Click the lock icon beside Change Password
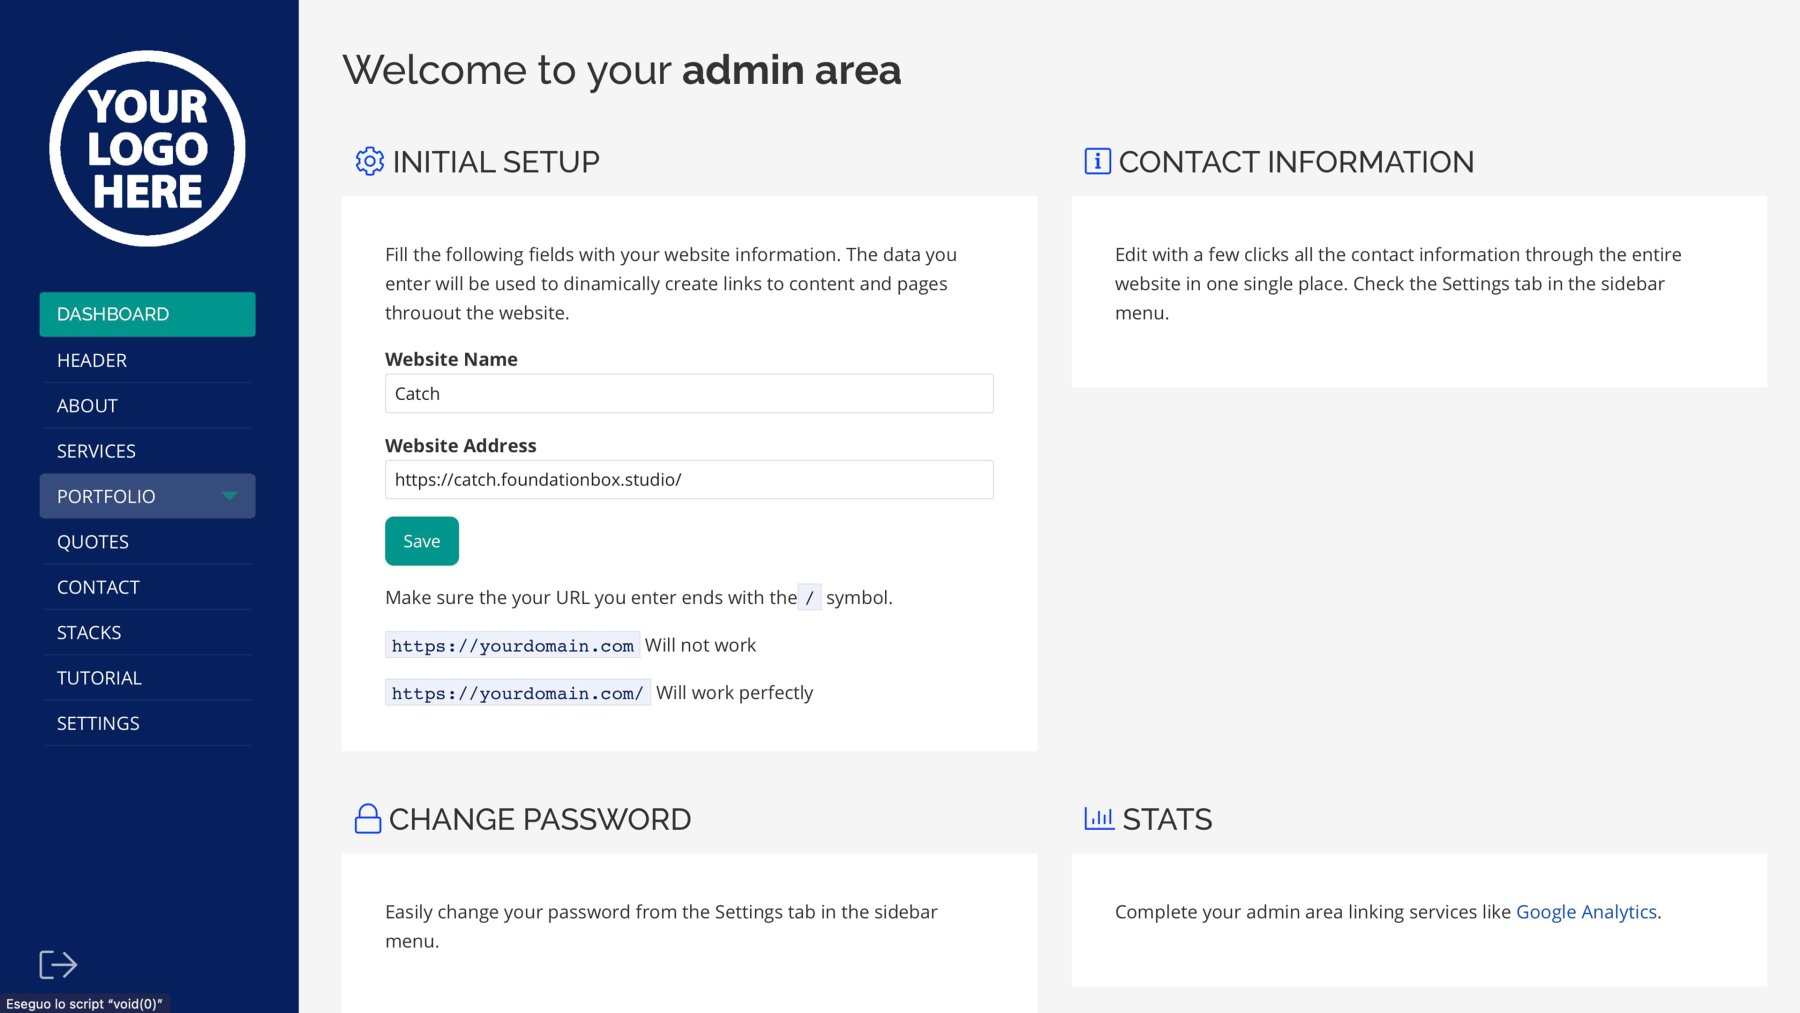Screen dimensions: 1800x1013 point(368,819)
